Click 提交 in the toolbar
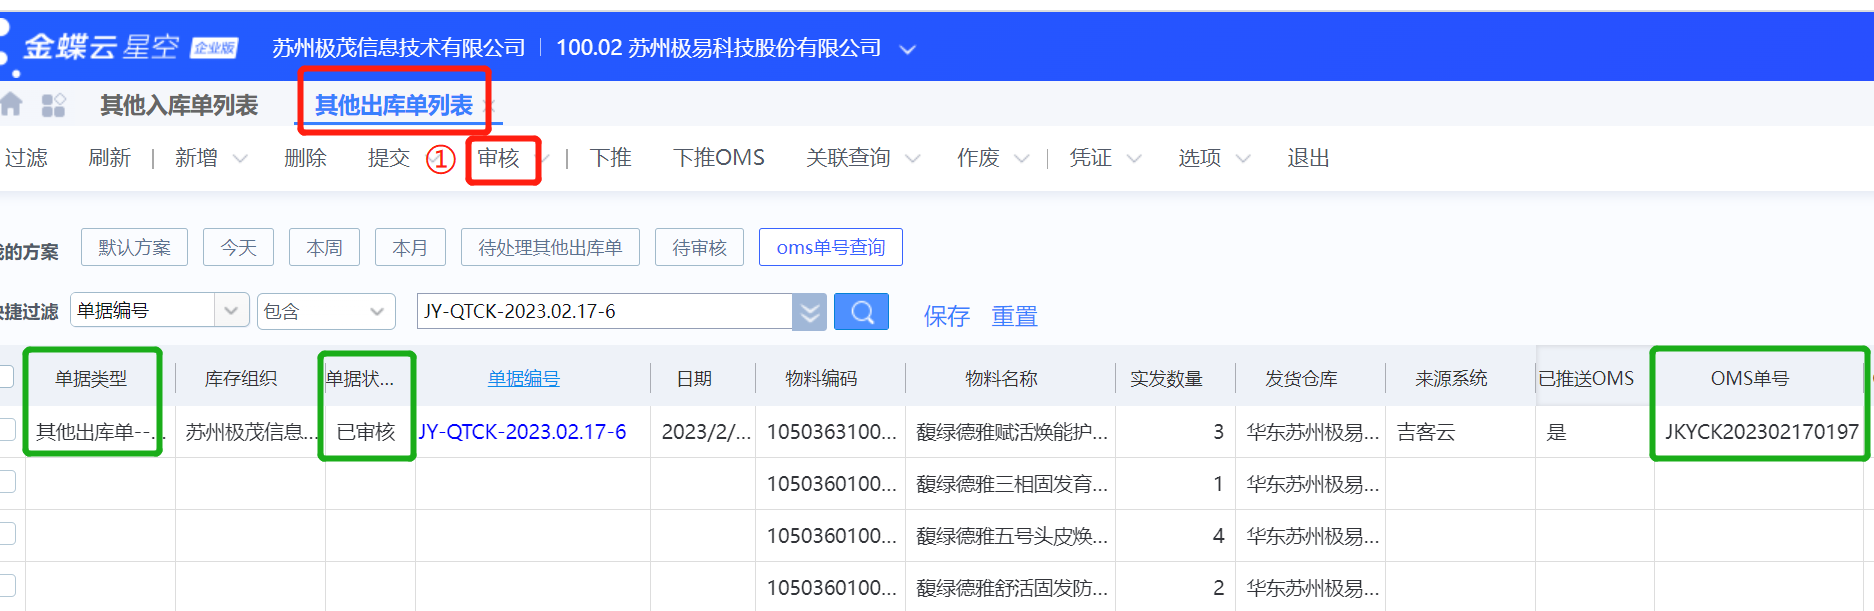Viewport: 1874px width, 611px height. [389, 158]
